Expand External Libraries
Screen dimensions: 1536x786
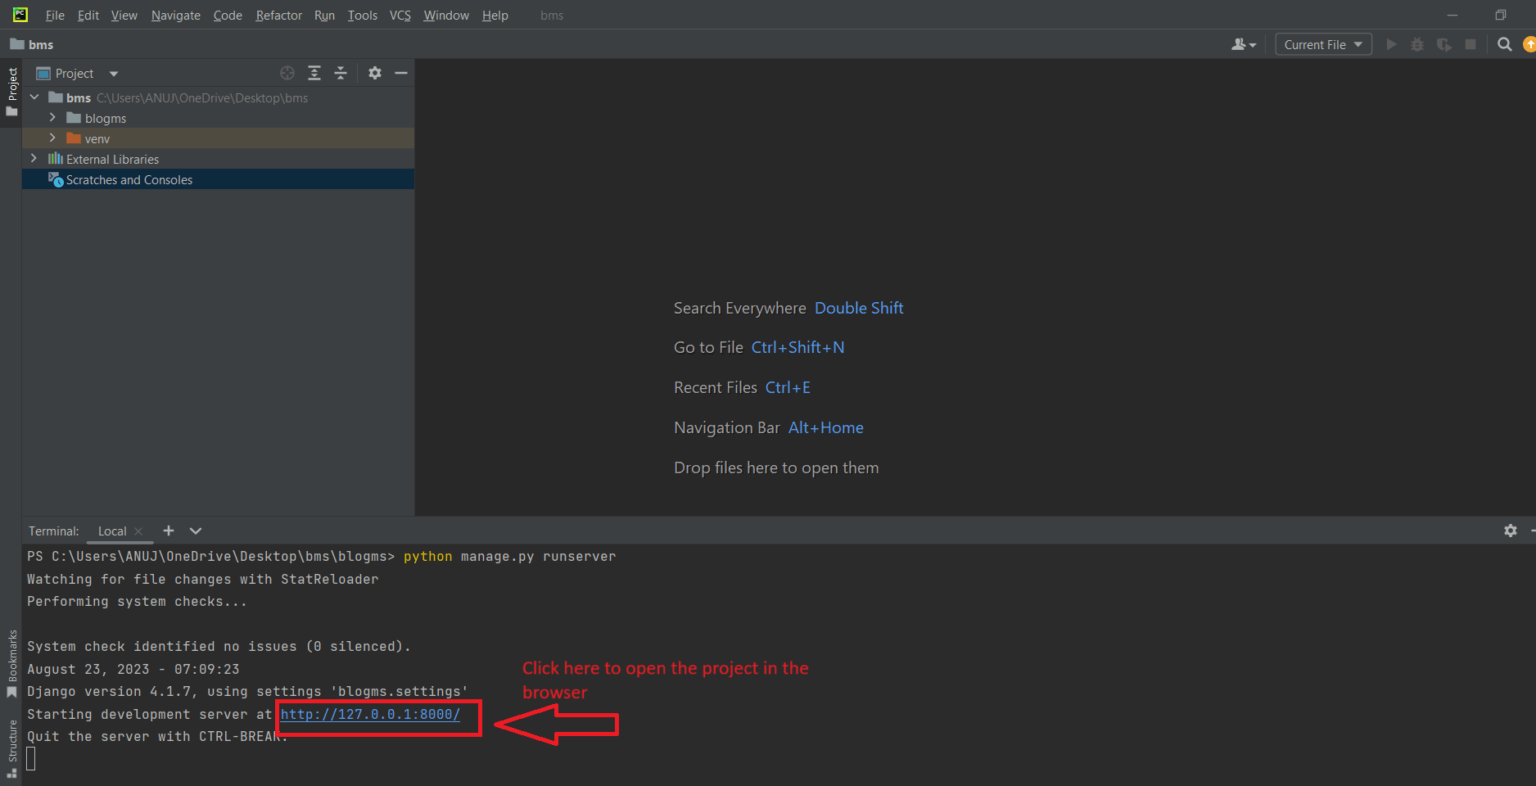pyautogui.click(x=33, y=158)
